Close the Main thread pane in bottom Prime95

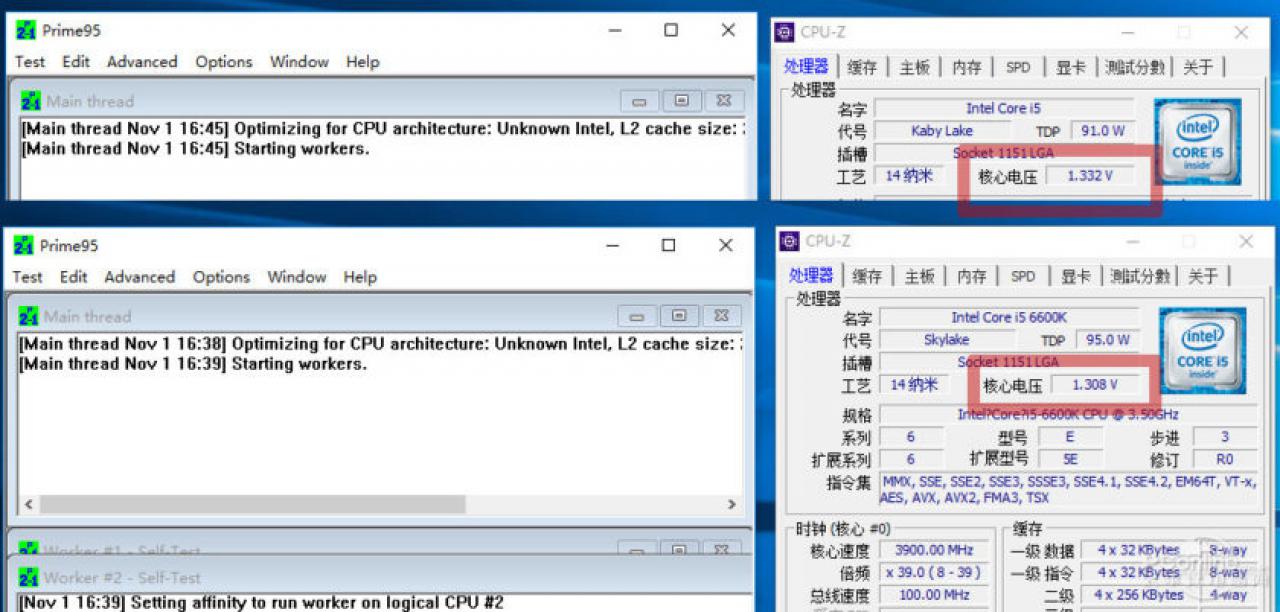(721, 316)
